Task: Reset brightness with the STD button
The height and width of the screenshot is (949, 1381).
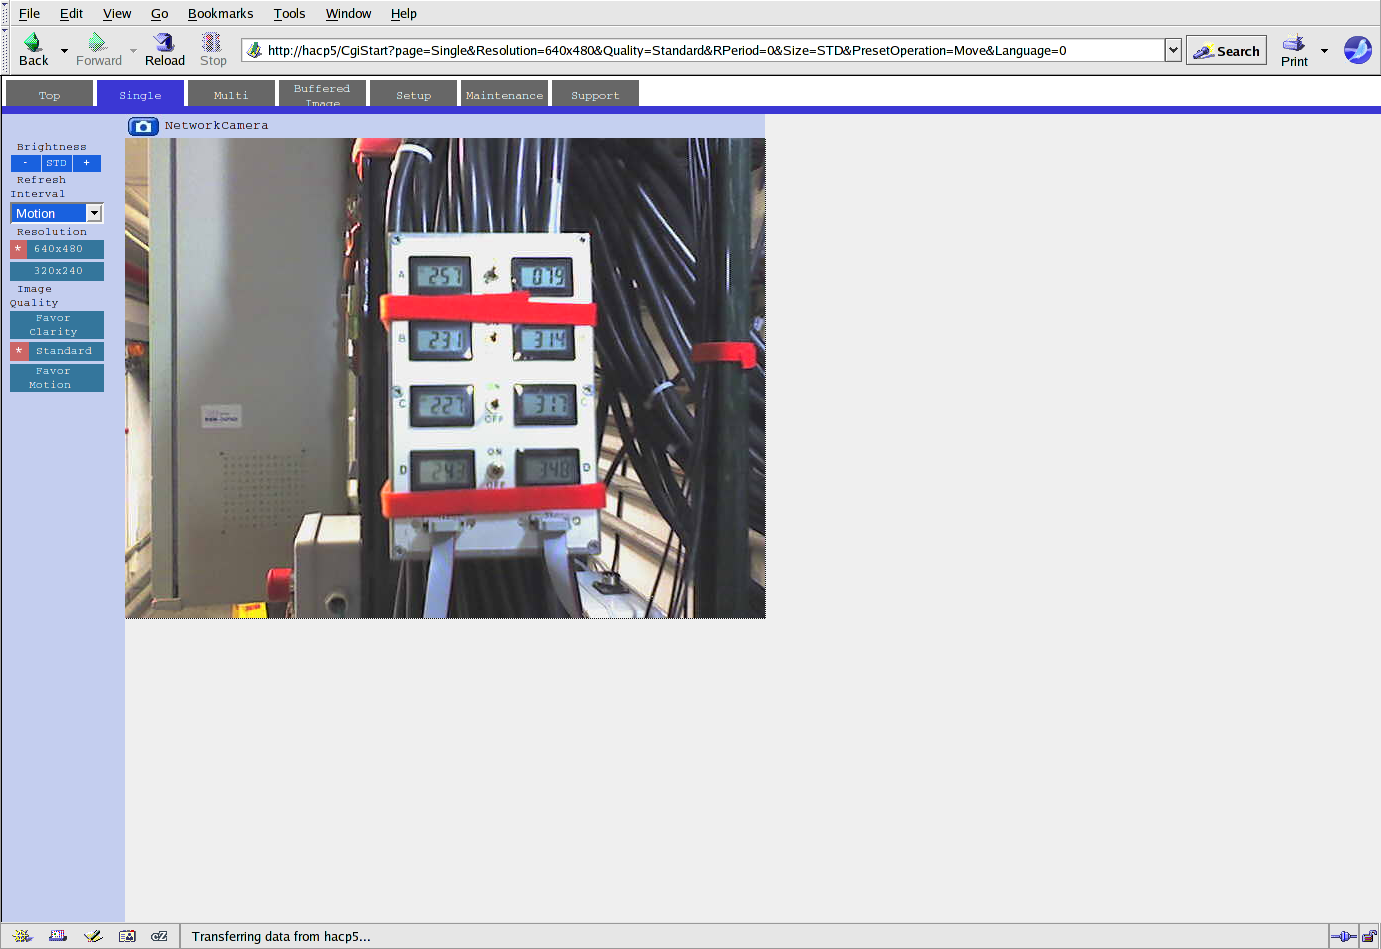Action: click(56, 163)
